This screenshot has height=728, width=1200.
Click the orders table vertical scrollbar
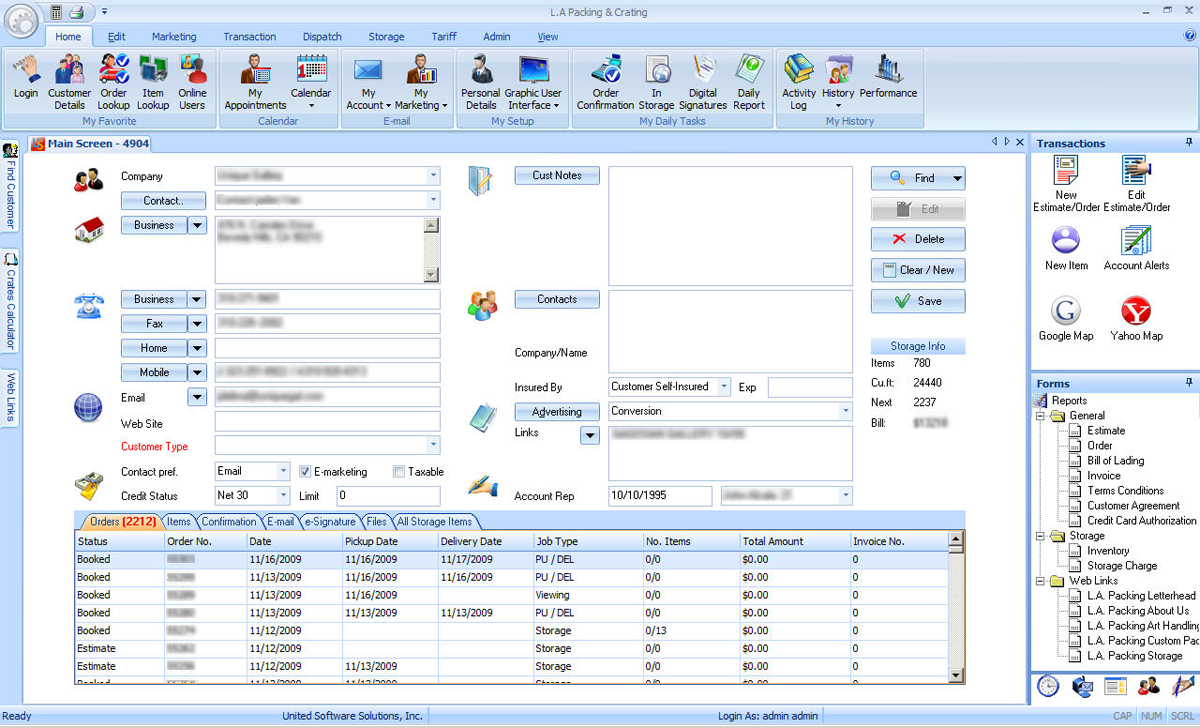957,608
